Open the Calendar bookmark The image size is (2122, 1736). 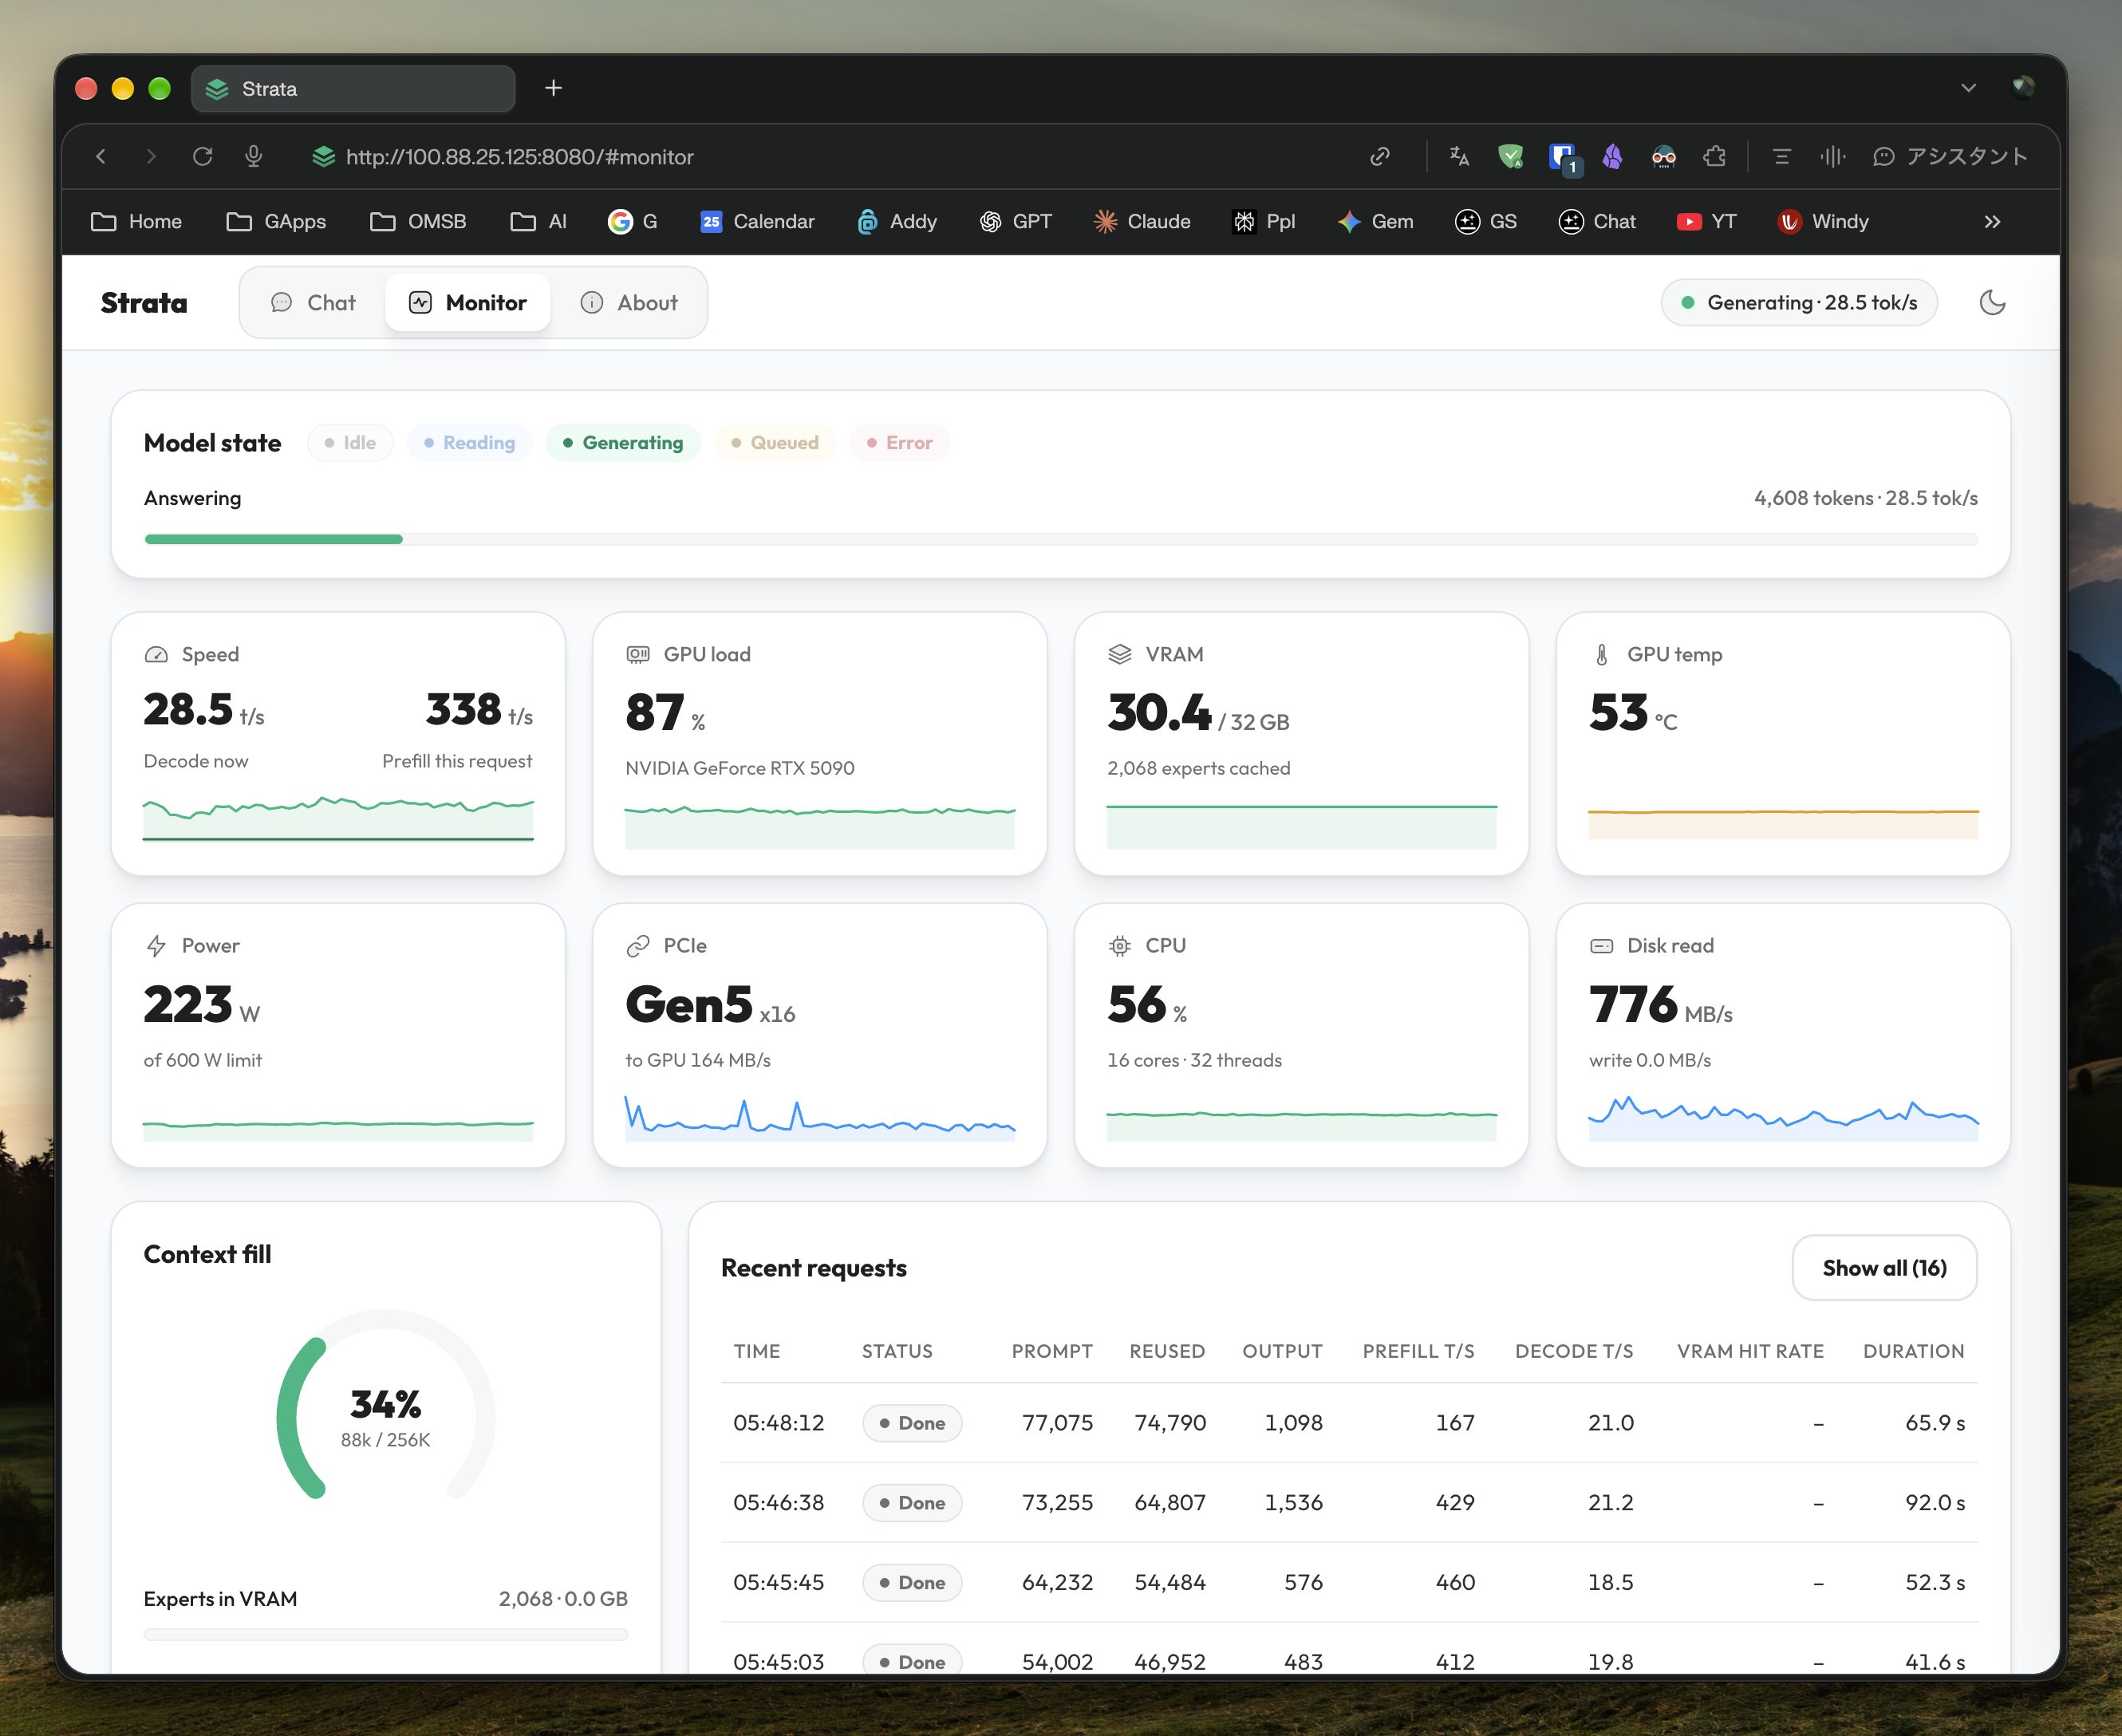click(757, 221)
